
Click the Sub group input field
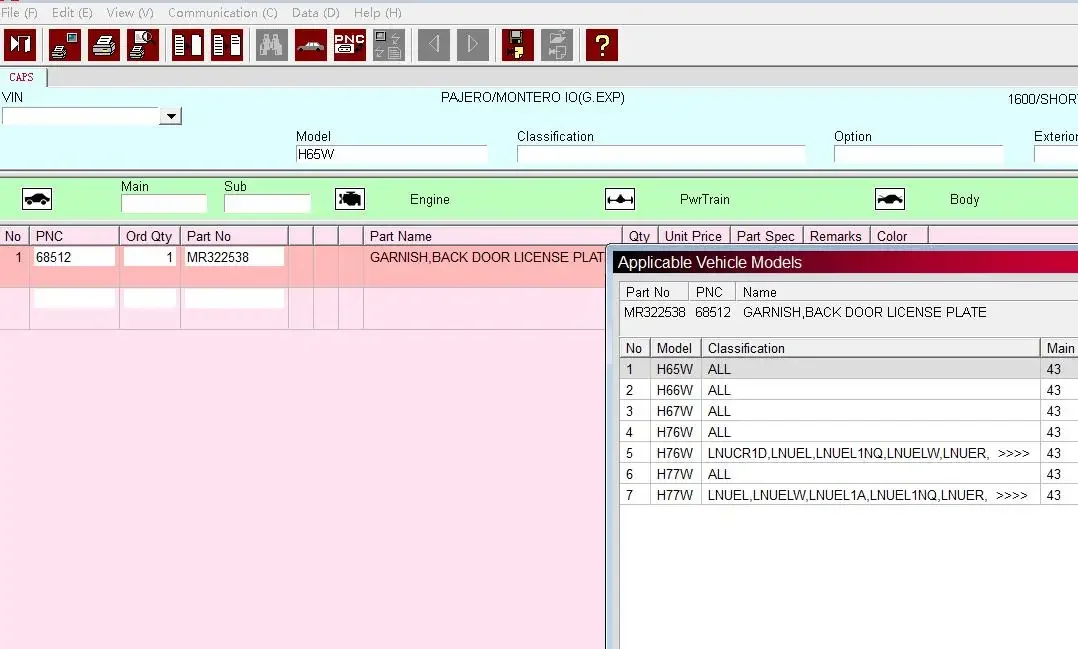267,203
